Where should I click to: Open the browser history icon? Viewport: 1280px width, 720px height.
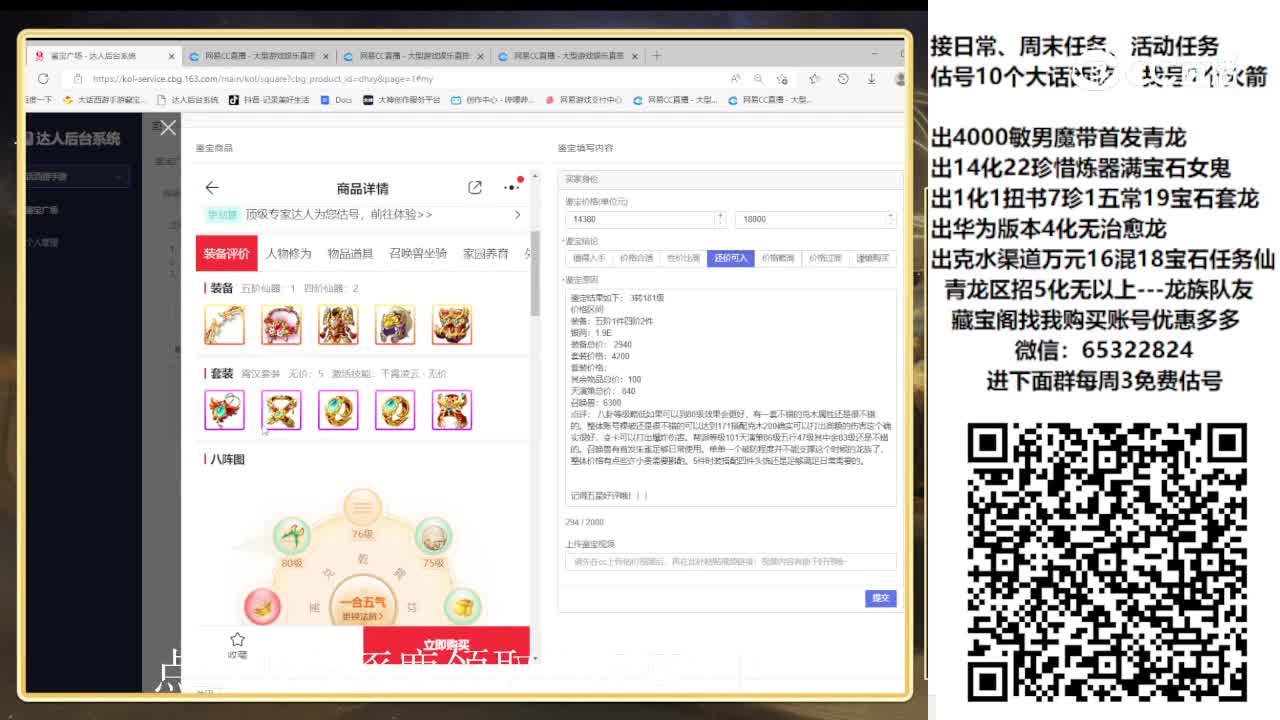coord(843,78)
